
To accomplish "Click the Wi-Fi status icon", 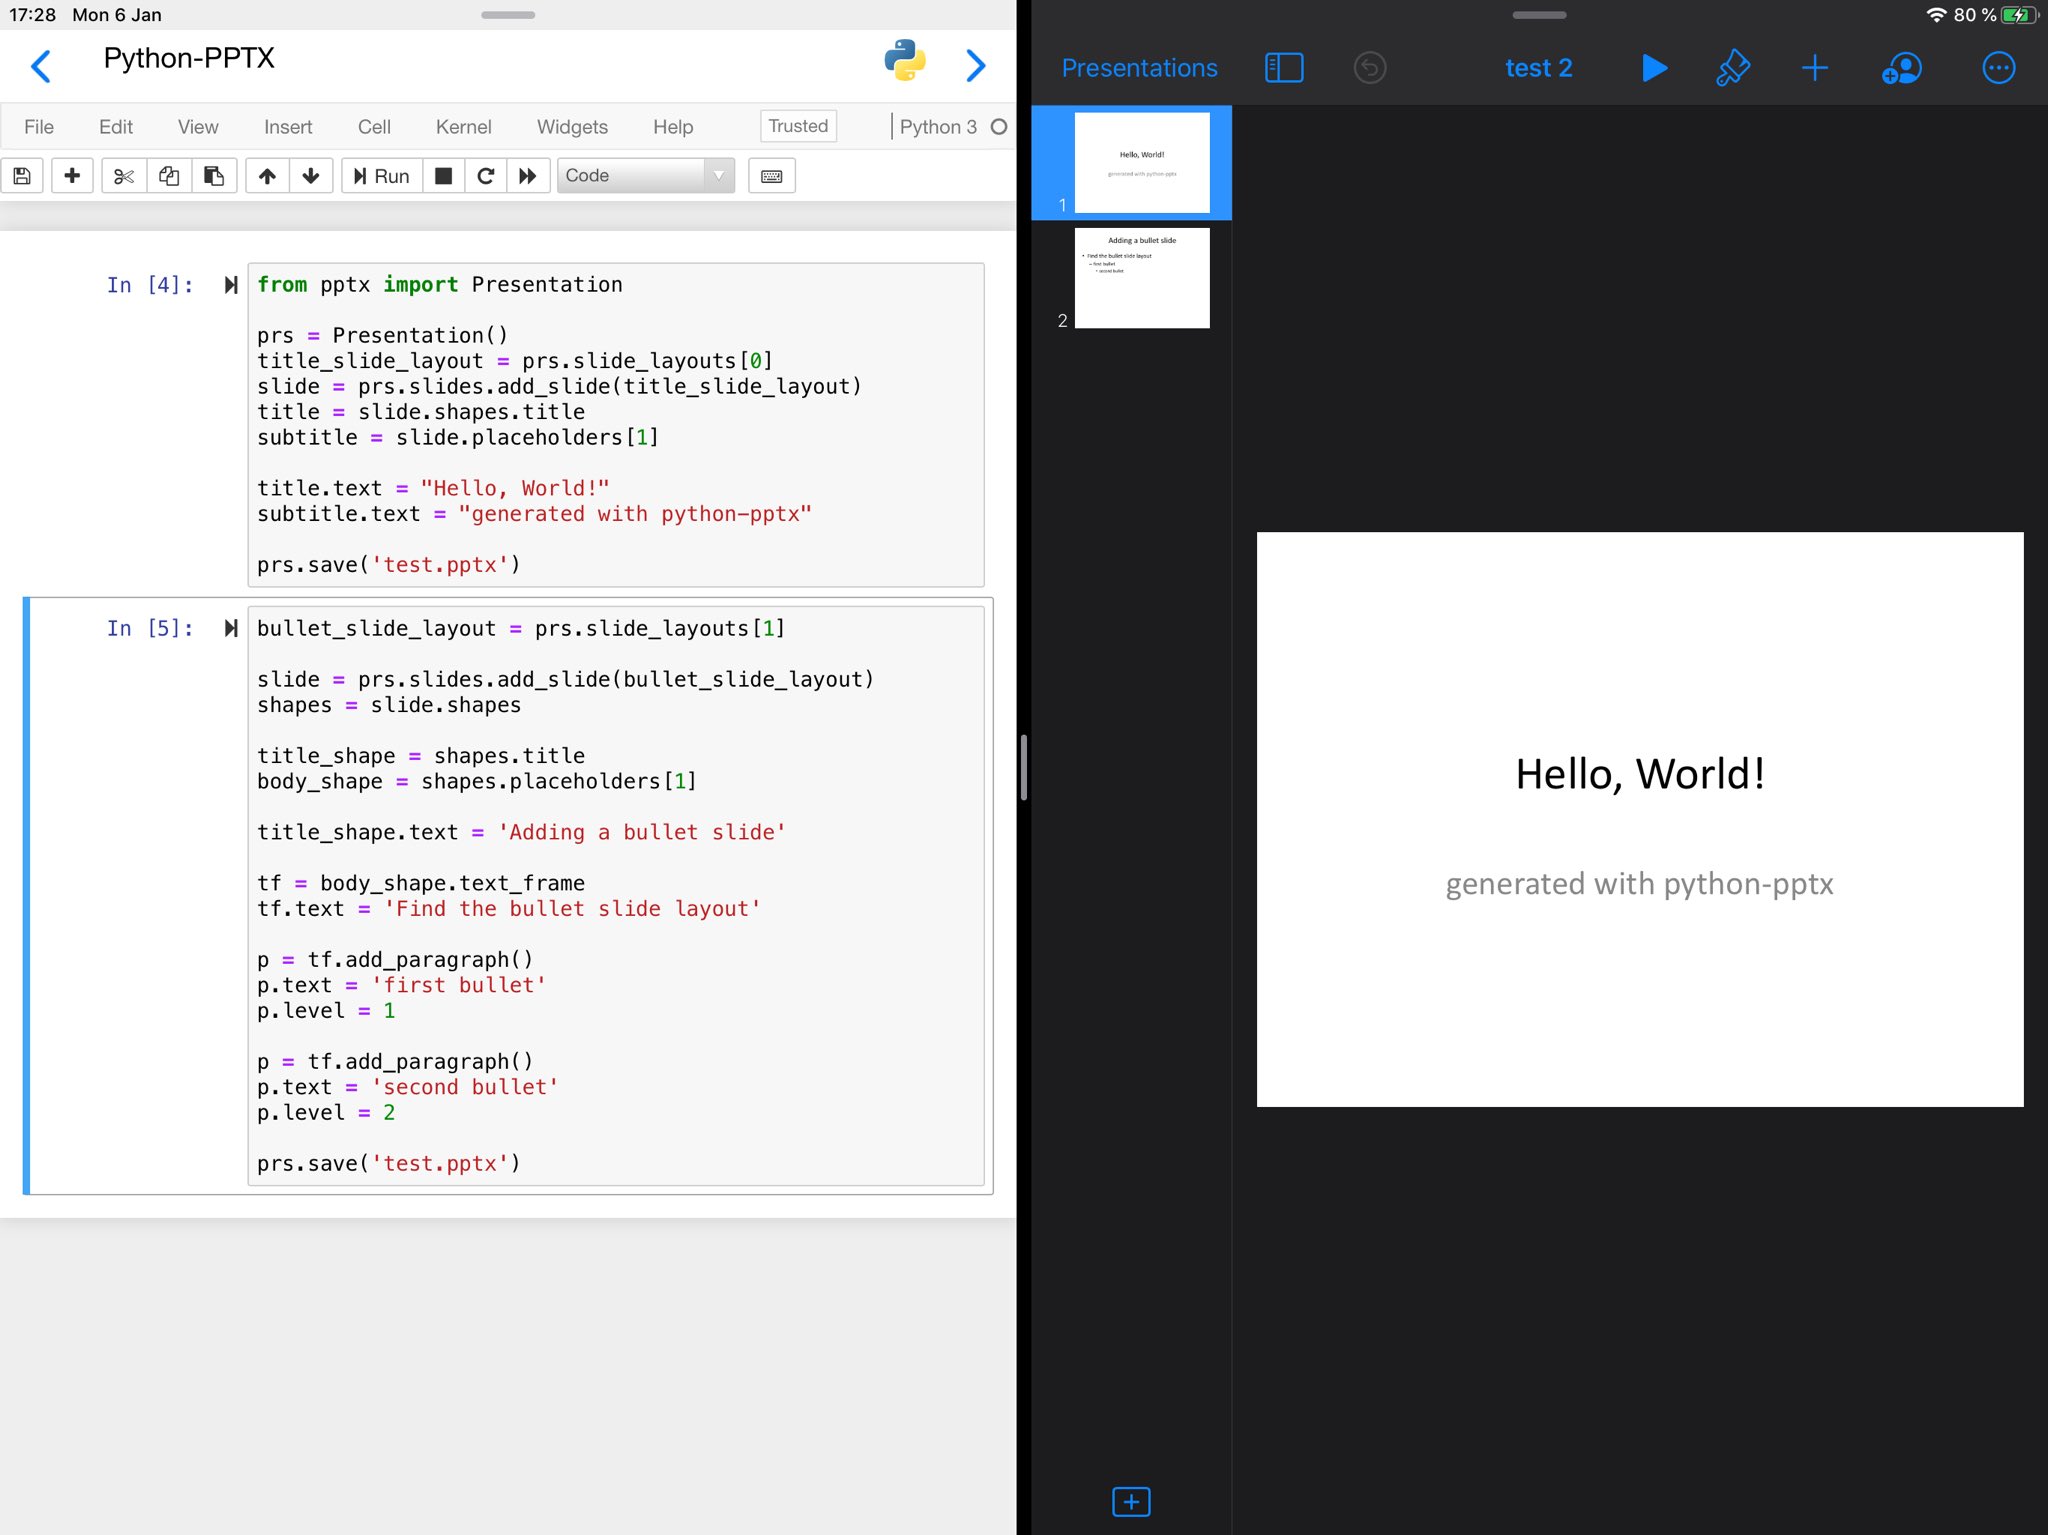I will coord(1937,15).
